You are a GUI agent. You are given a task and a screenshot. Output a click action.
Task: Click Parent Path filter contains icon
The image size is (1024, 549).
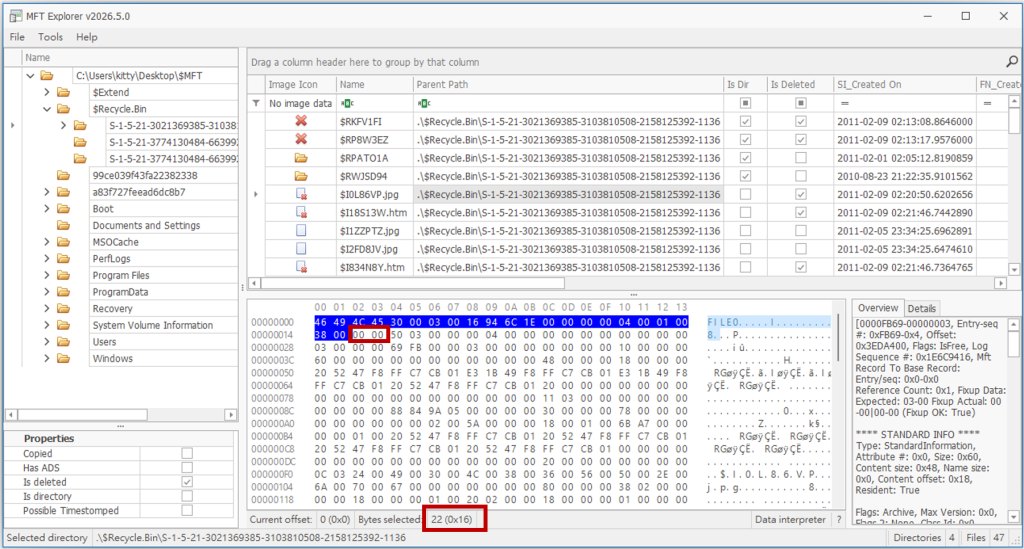click(x=424, y=103)
